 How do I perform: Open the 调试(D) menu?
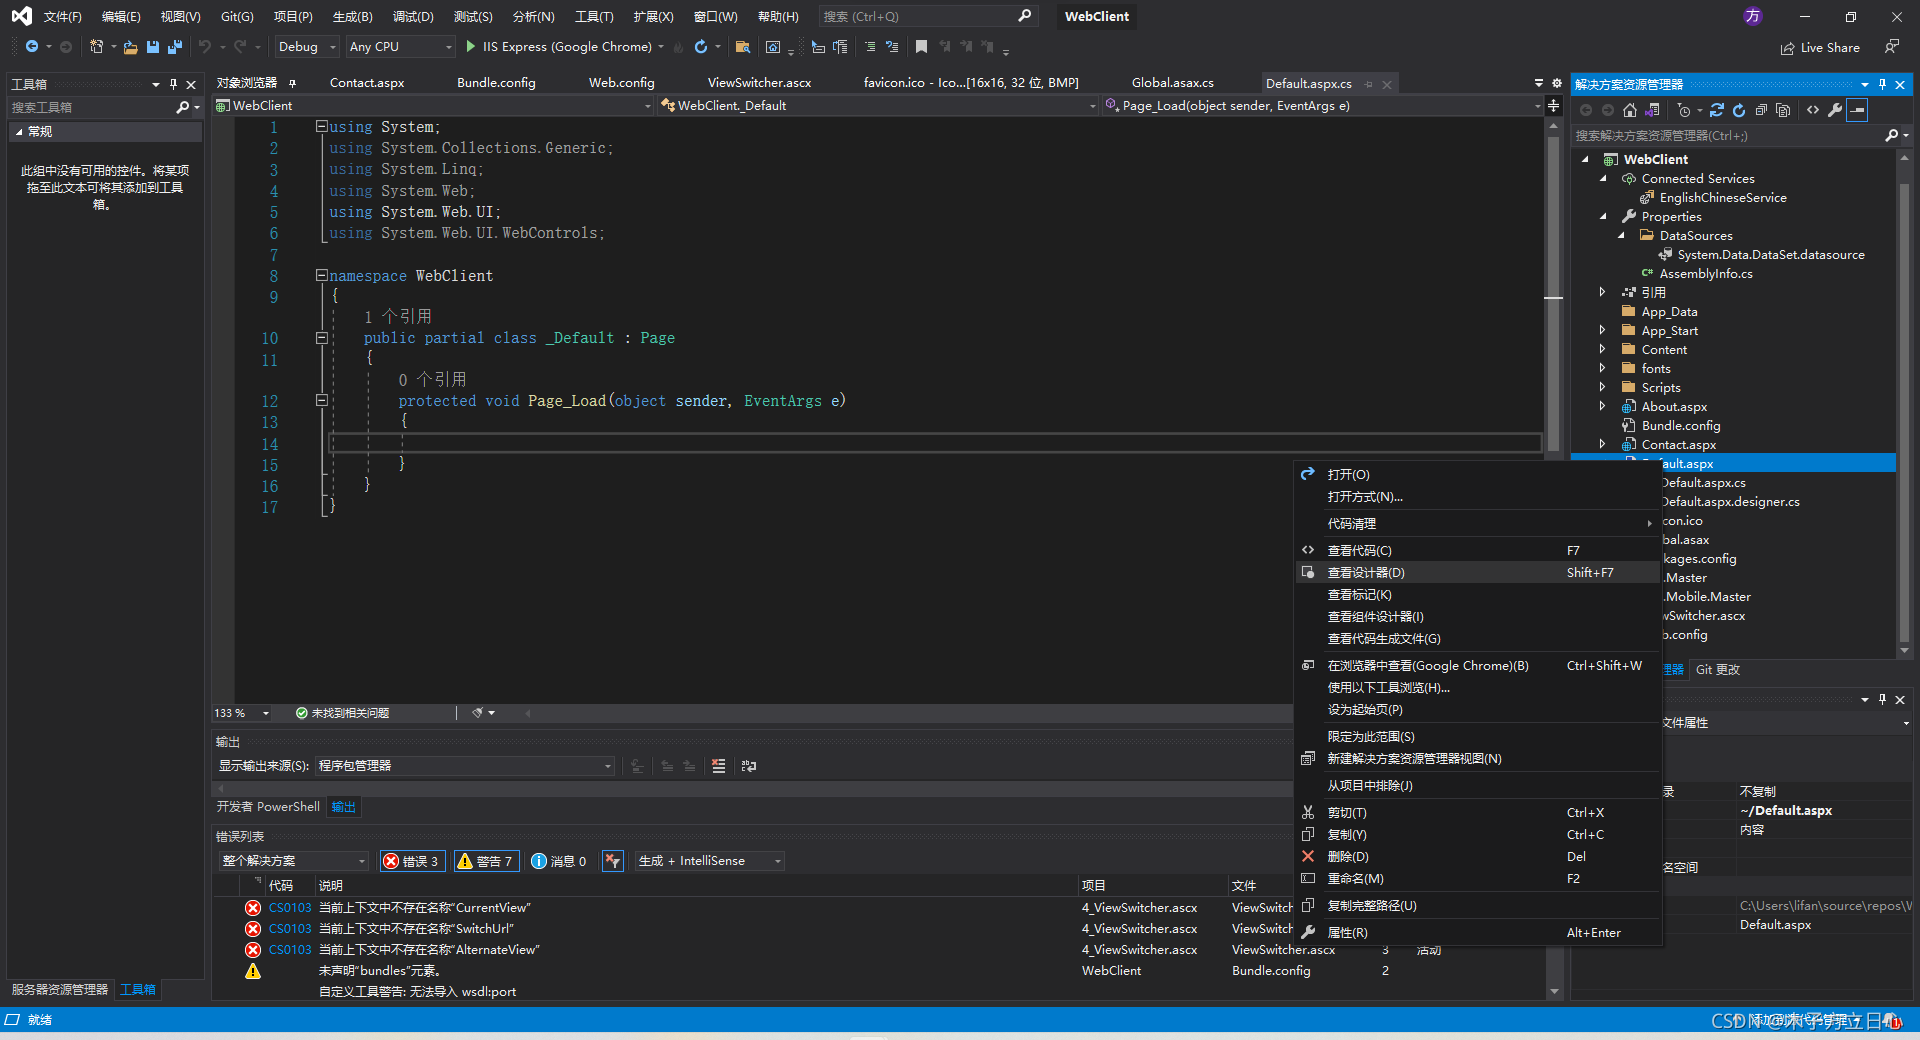point(413,17)
